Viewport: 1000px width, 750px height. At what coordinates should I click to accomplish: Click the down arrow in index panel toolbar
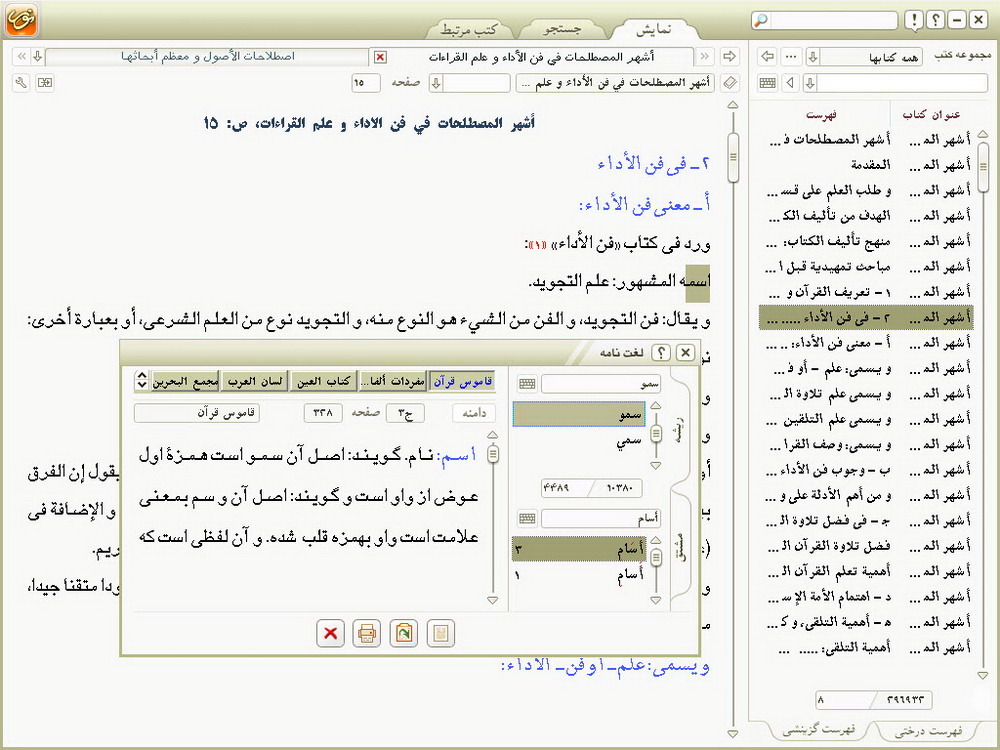(x=810, y=83)
